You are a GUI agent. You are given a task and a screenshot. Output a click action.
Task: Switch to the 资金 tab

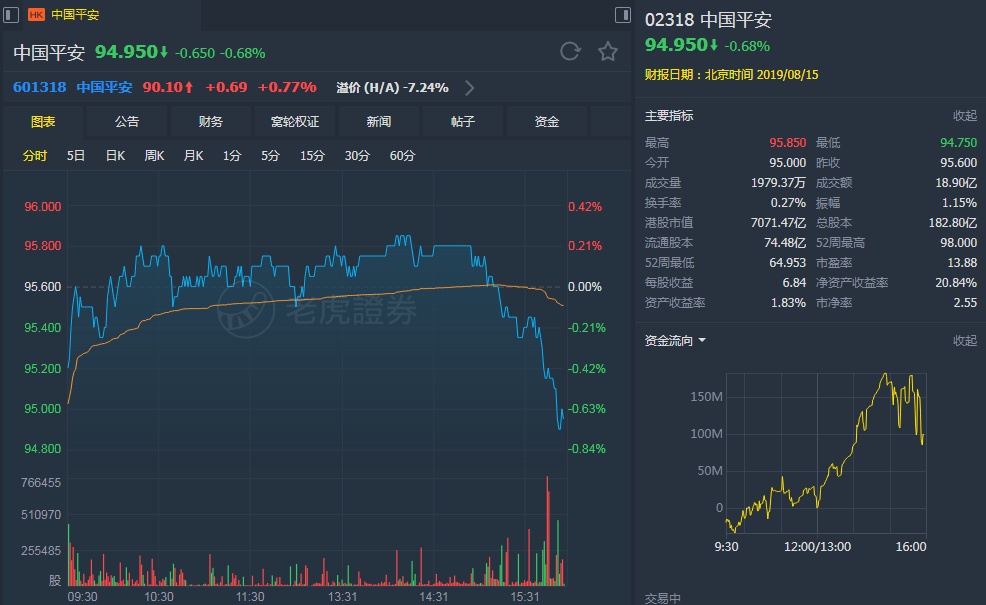pos(547,122)
